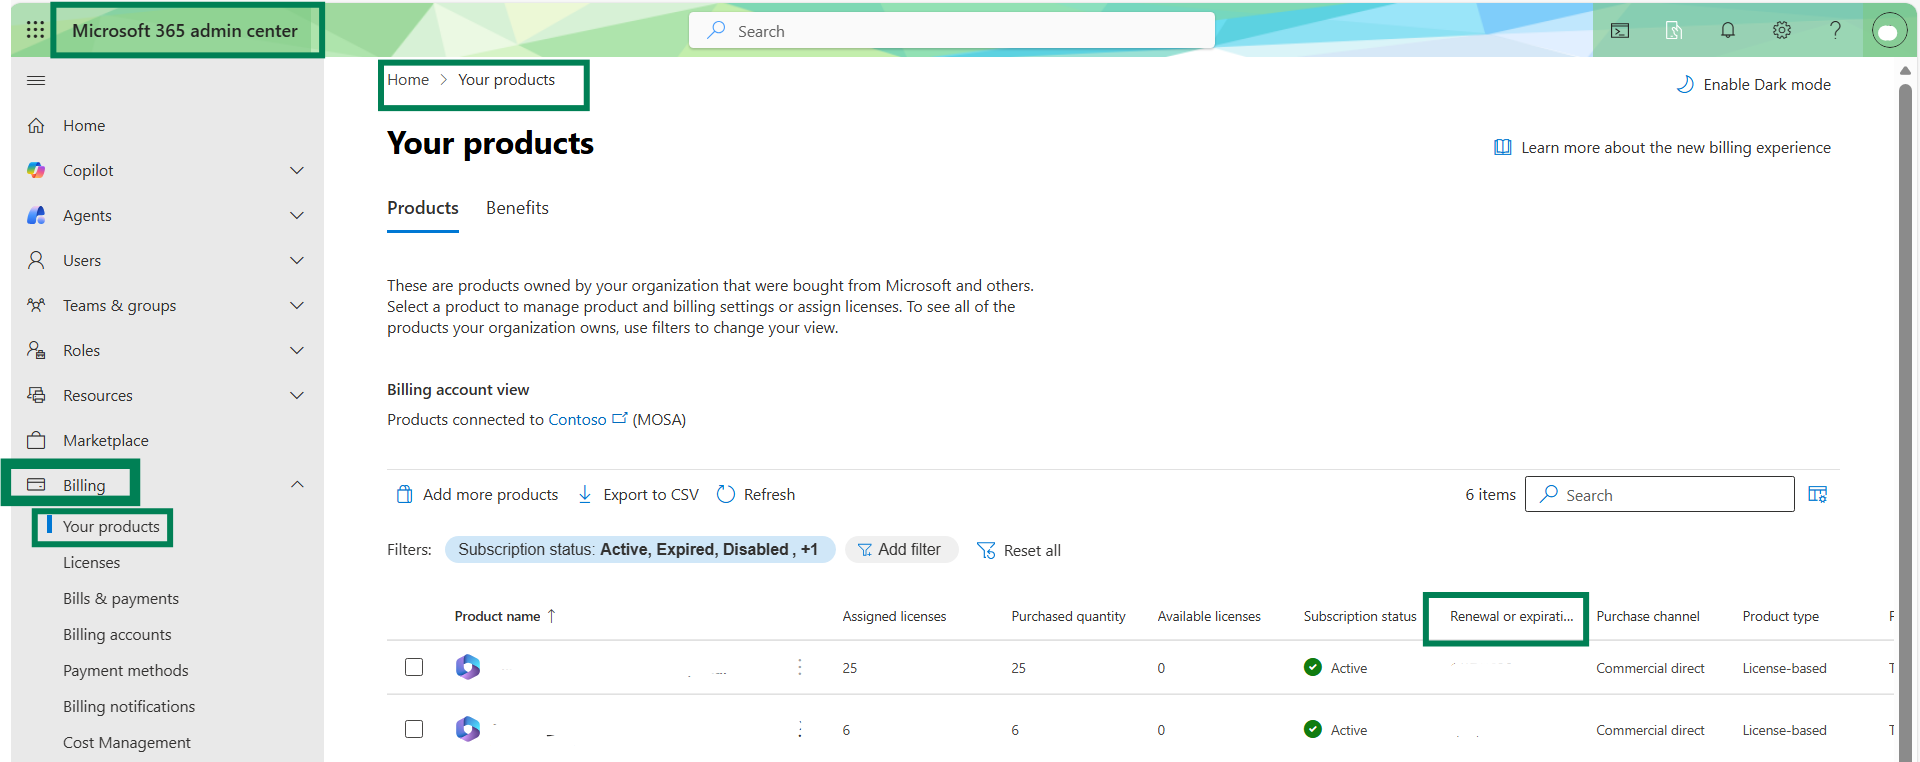Open Bills & payments in sidebar

[x=121, y=598]
